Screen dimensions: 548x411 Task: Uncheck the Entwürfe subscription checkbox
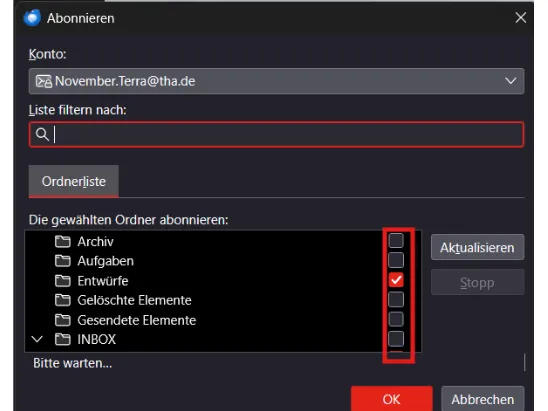click(x=396, y=280)
